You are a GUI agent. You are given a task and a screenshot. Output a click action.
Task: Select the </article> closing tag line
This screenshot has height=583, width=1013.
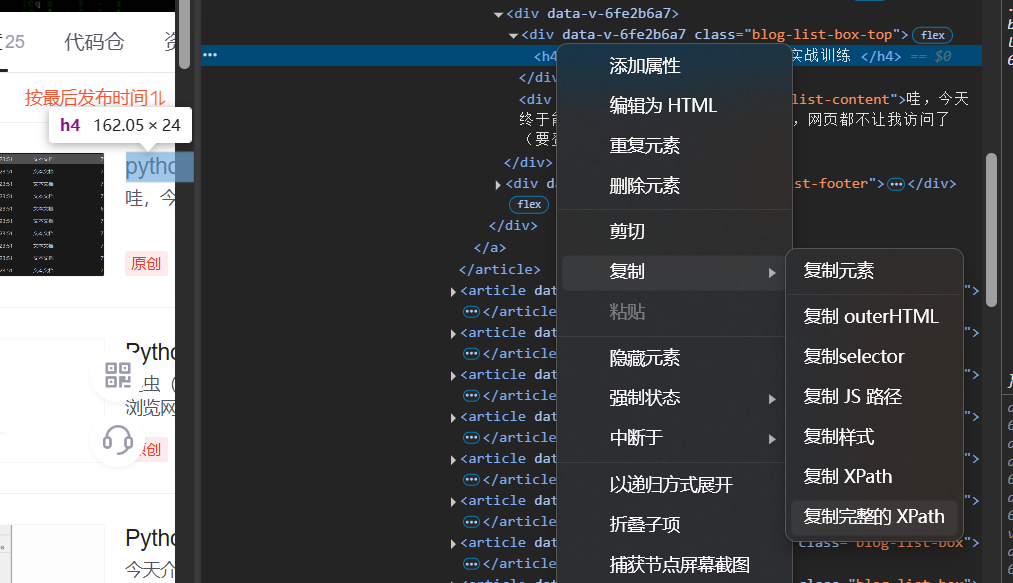(499, 270)
